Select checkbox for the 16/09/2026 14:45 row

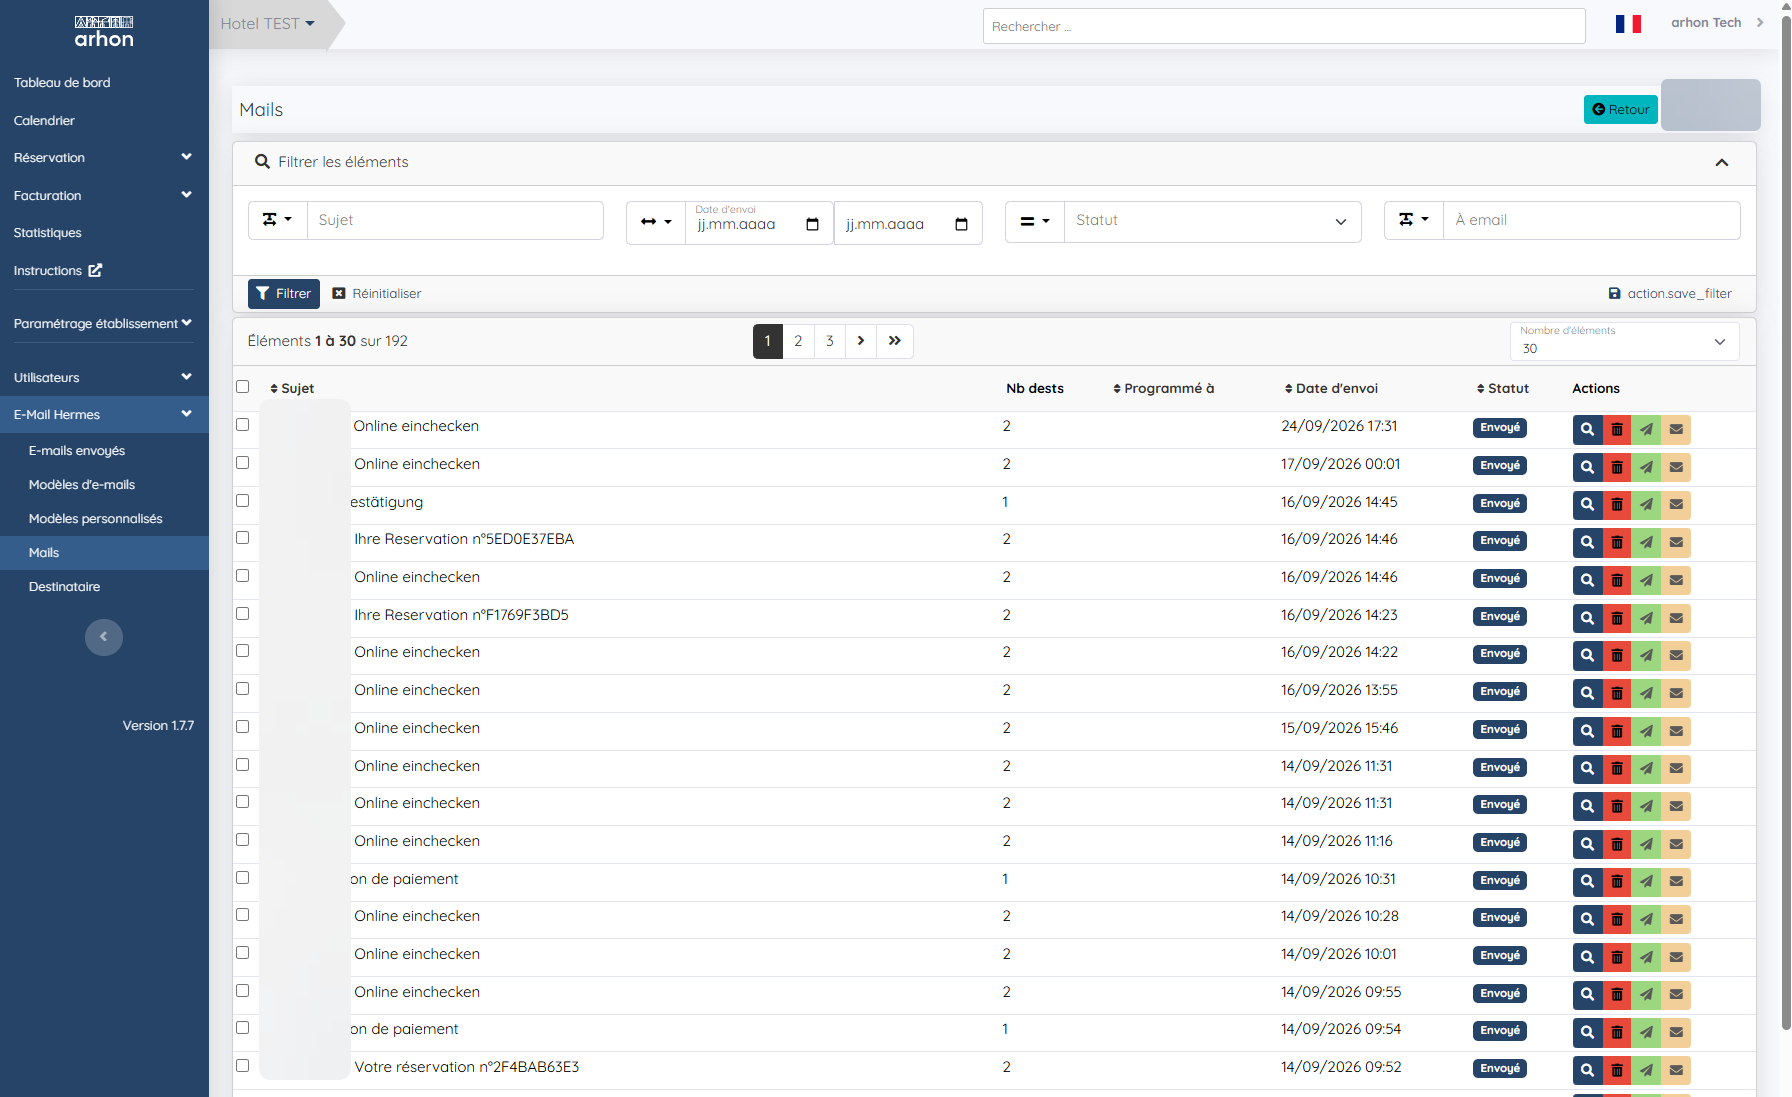242,501
